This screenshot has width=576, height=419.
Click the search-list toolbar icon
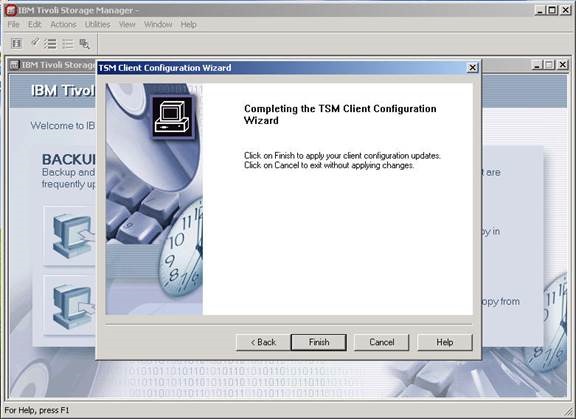[x=84, y=44]
